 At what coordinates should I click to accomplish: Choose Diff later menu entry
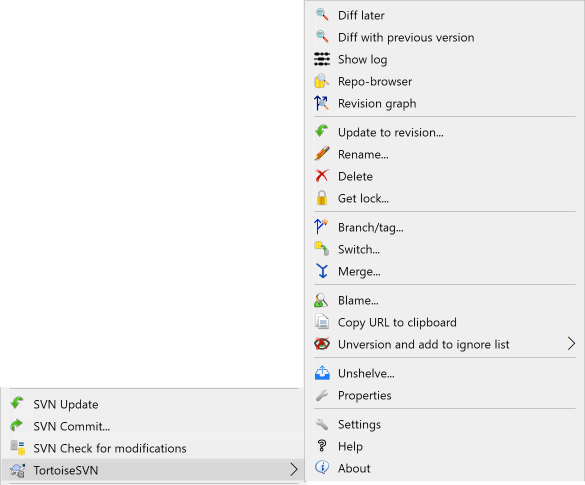(445, 15)
